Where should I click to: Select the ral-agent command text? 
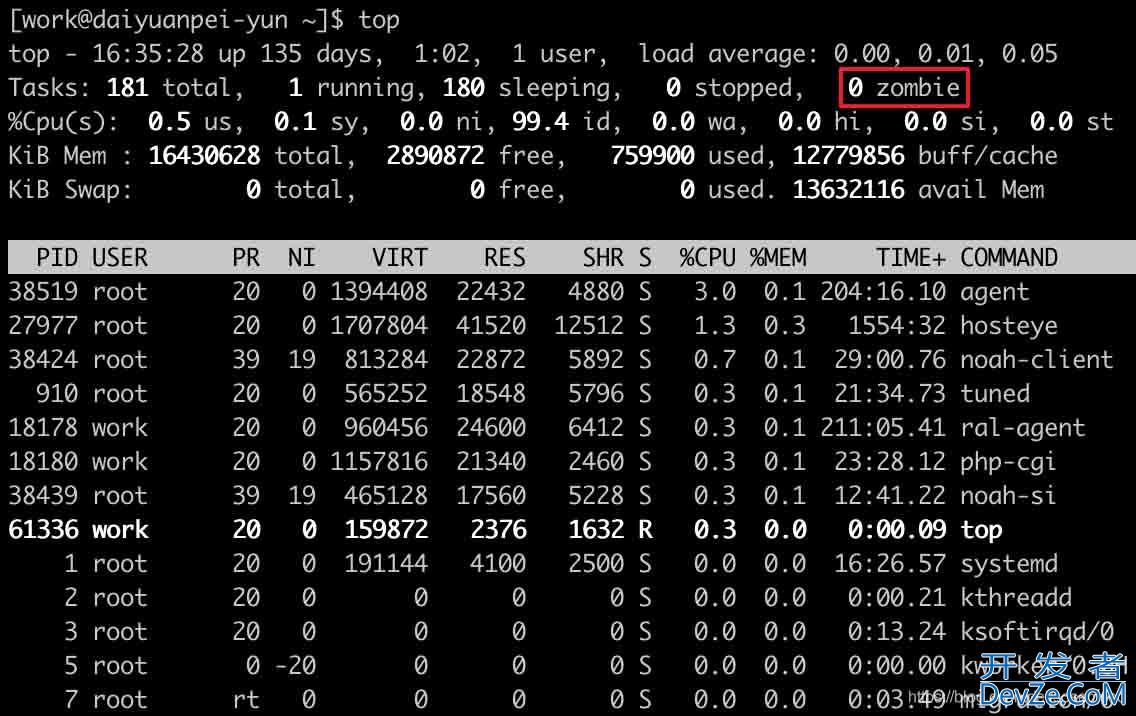pyautogui.click(x=1022, y=428)
